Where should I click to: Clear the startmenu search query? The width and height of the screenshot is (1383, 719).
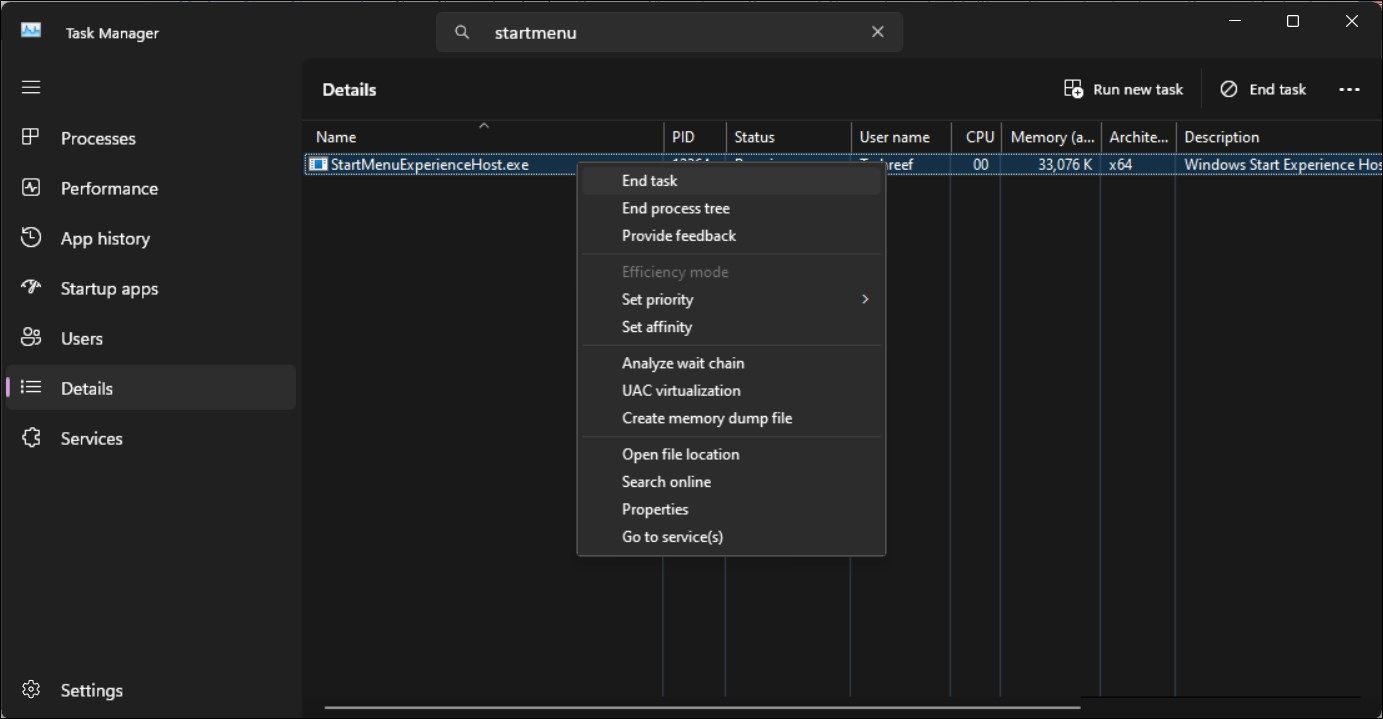[x=877, y=31]
